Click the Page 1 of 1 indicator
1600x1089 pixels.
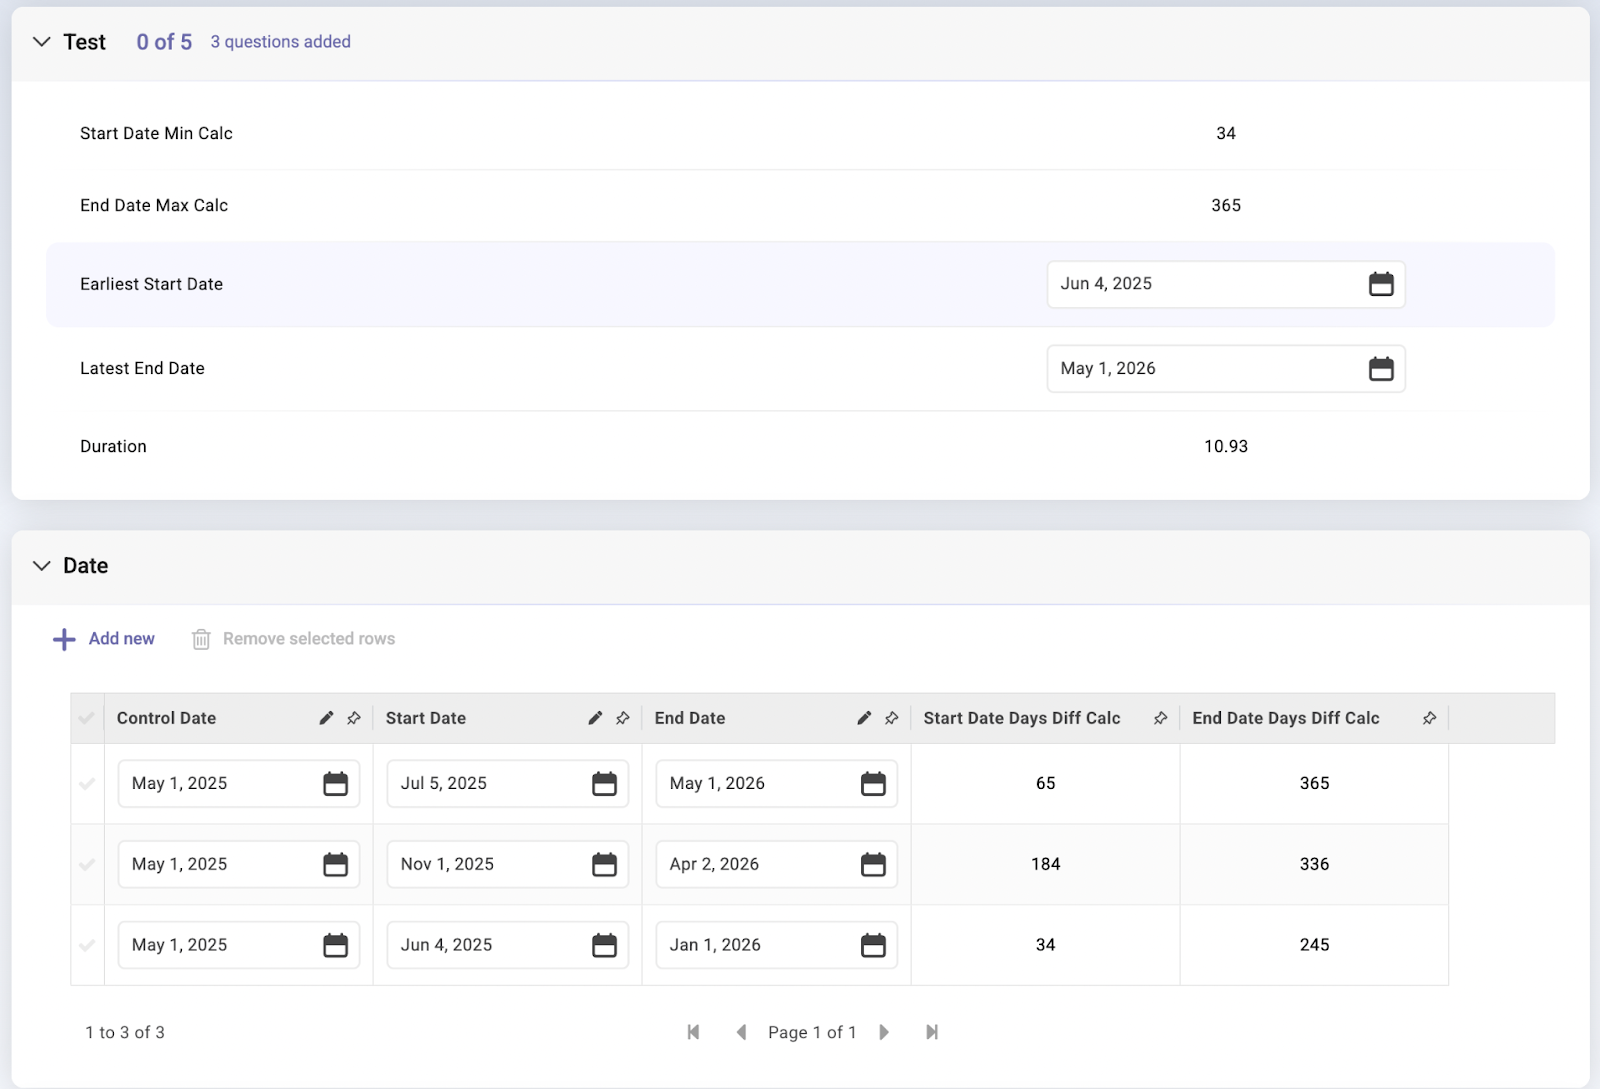point(812,1032)
